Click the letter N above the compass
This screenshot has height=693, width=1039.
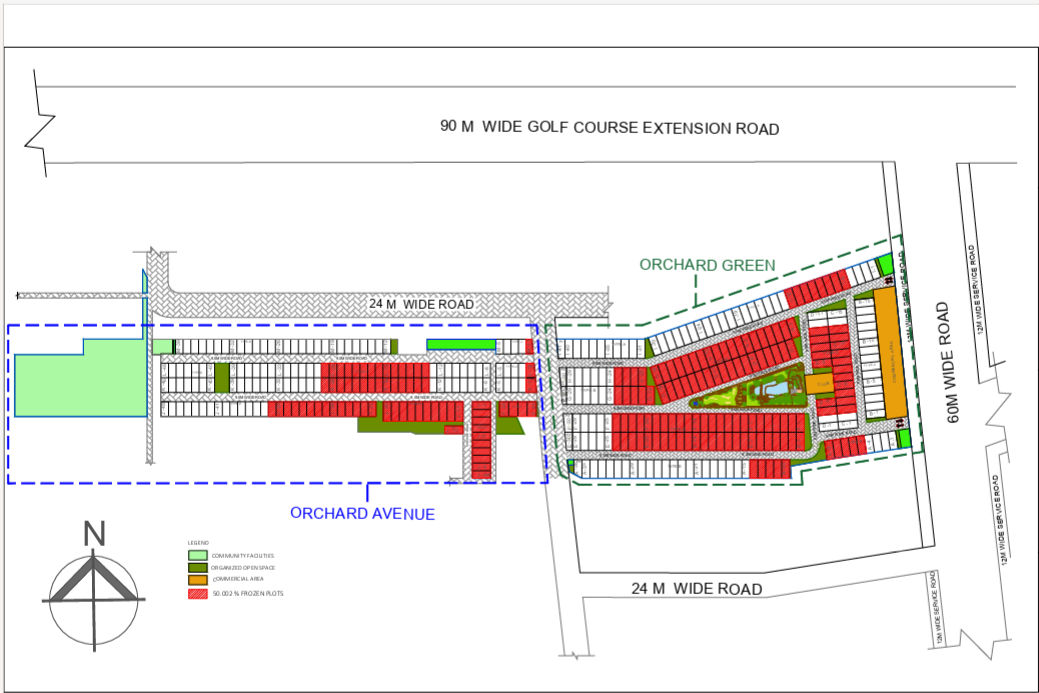(94, 534)
